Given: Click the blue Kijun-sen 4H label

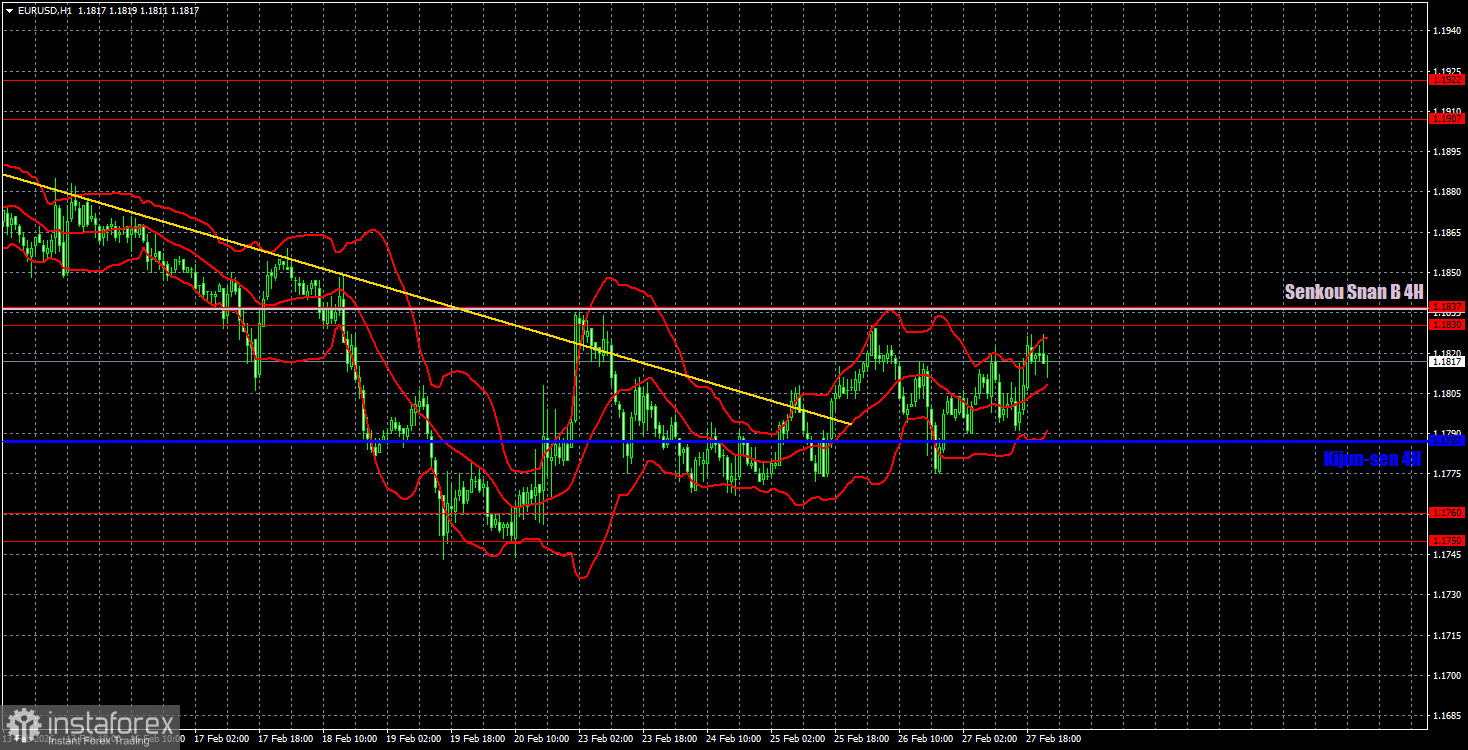Looking at the screenshot, I should (x=1372, y=459).
